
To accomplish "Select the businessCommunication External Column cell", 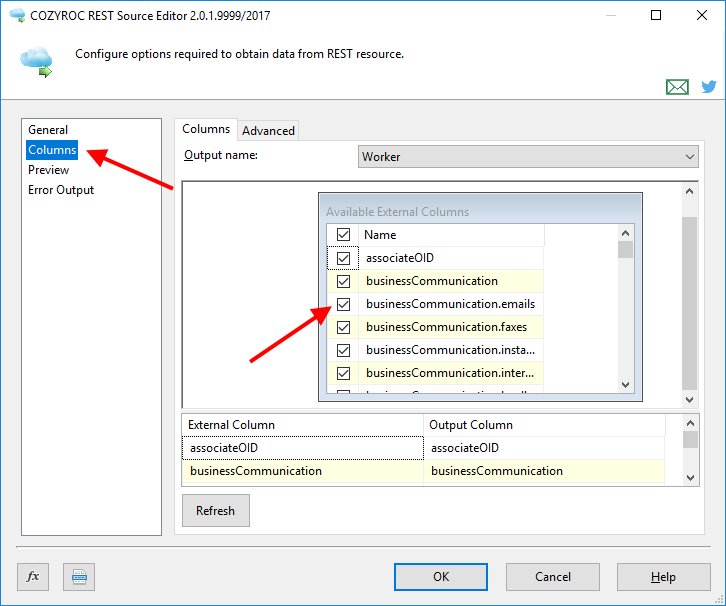I will point(303,471).
